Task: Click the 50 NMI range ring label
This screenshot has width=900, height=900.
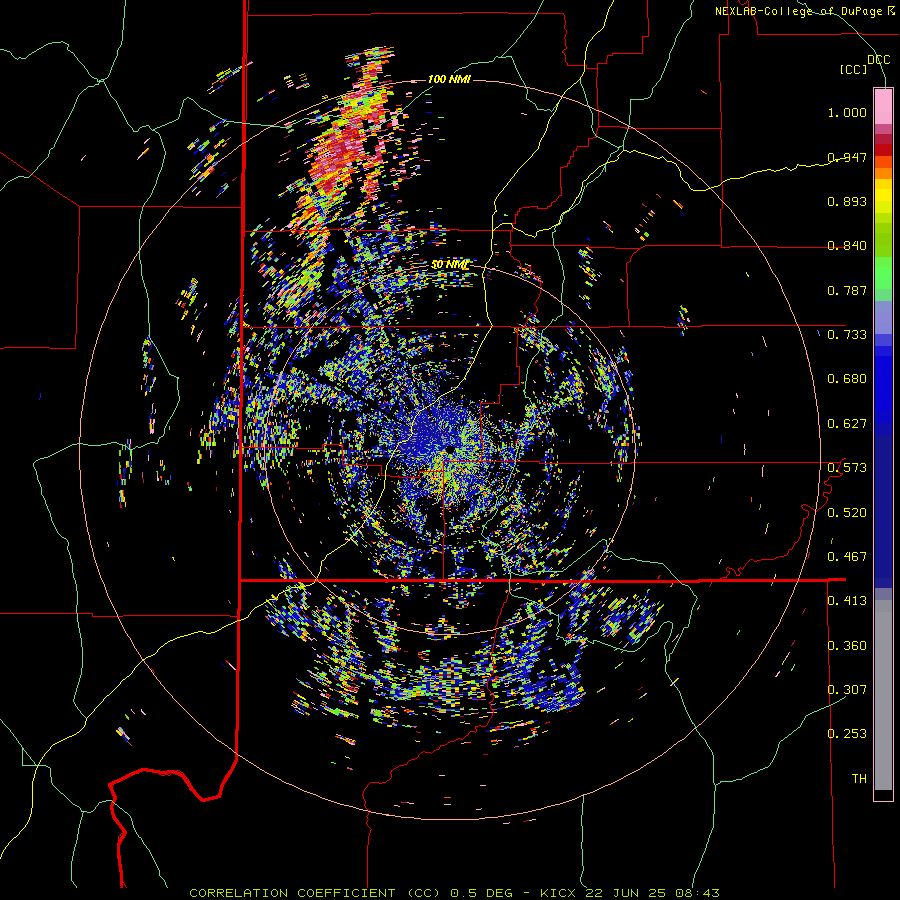Action: 450,265
